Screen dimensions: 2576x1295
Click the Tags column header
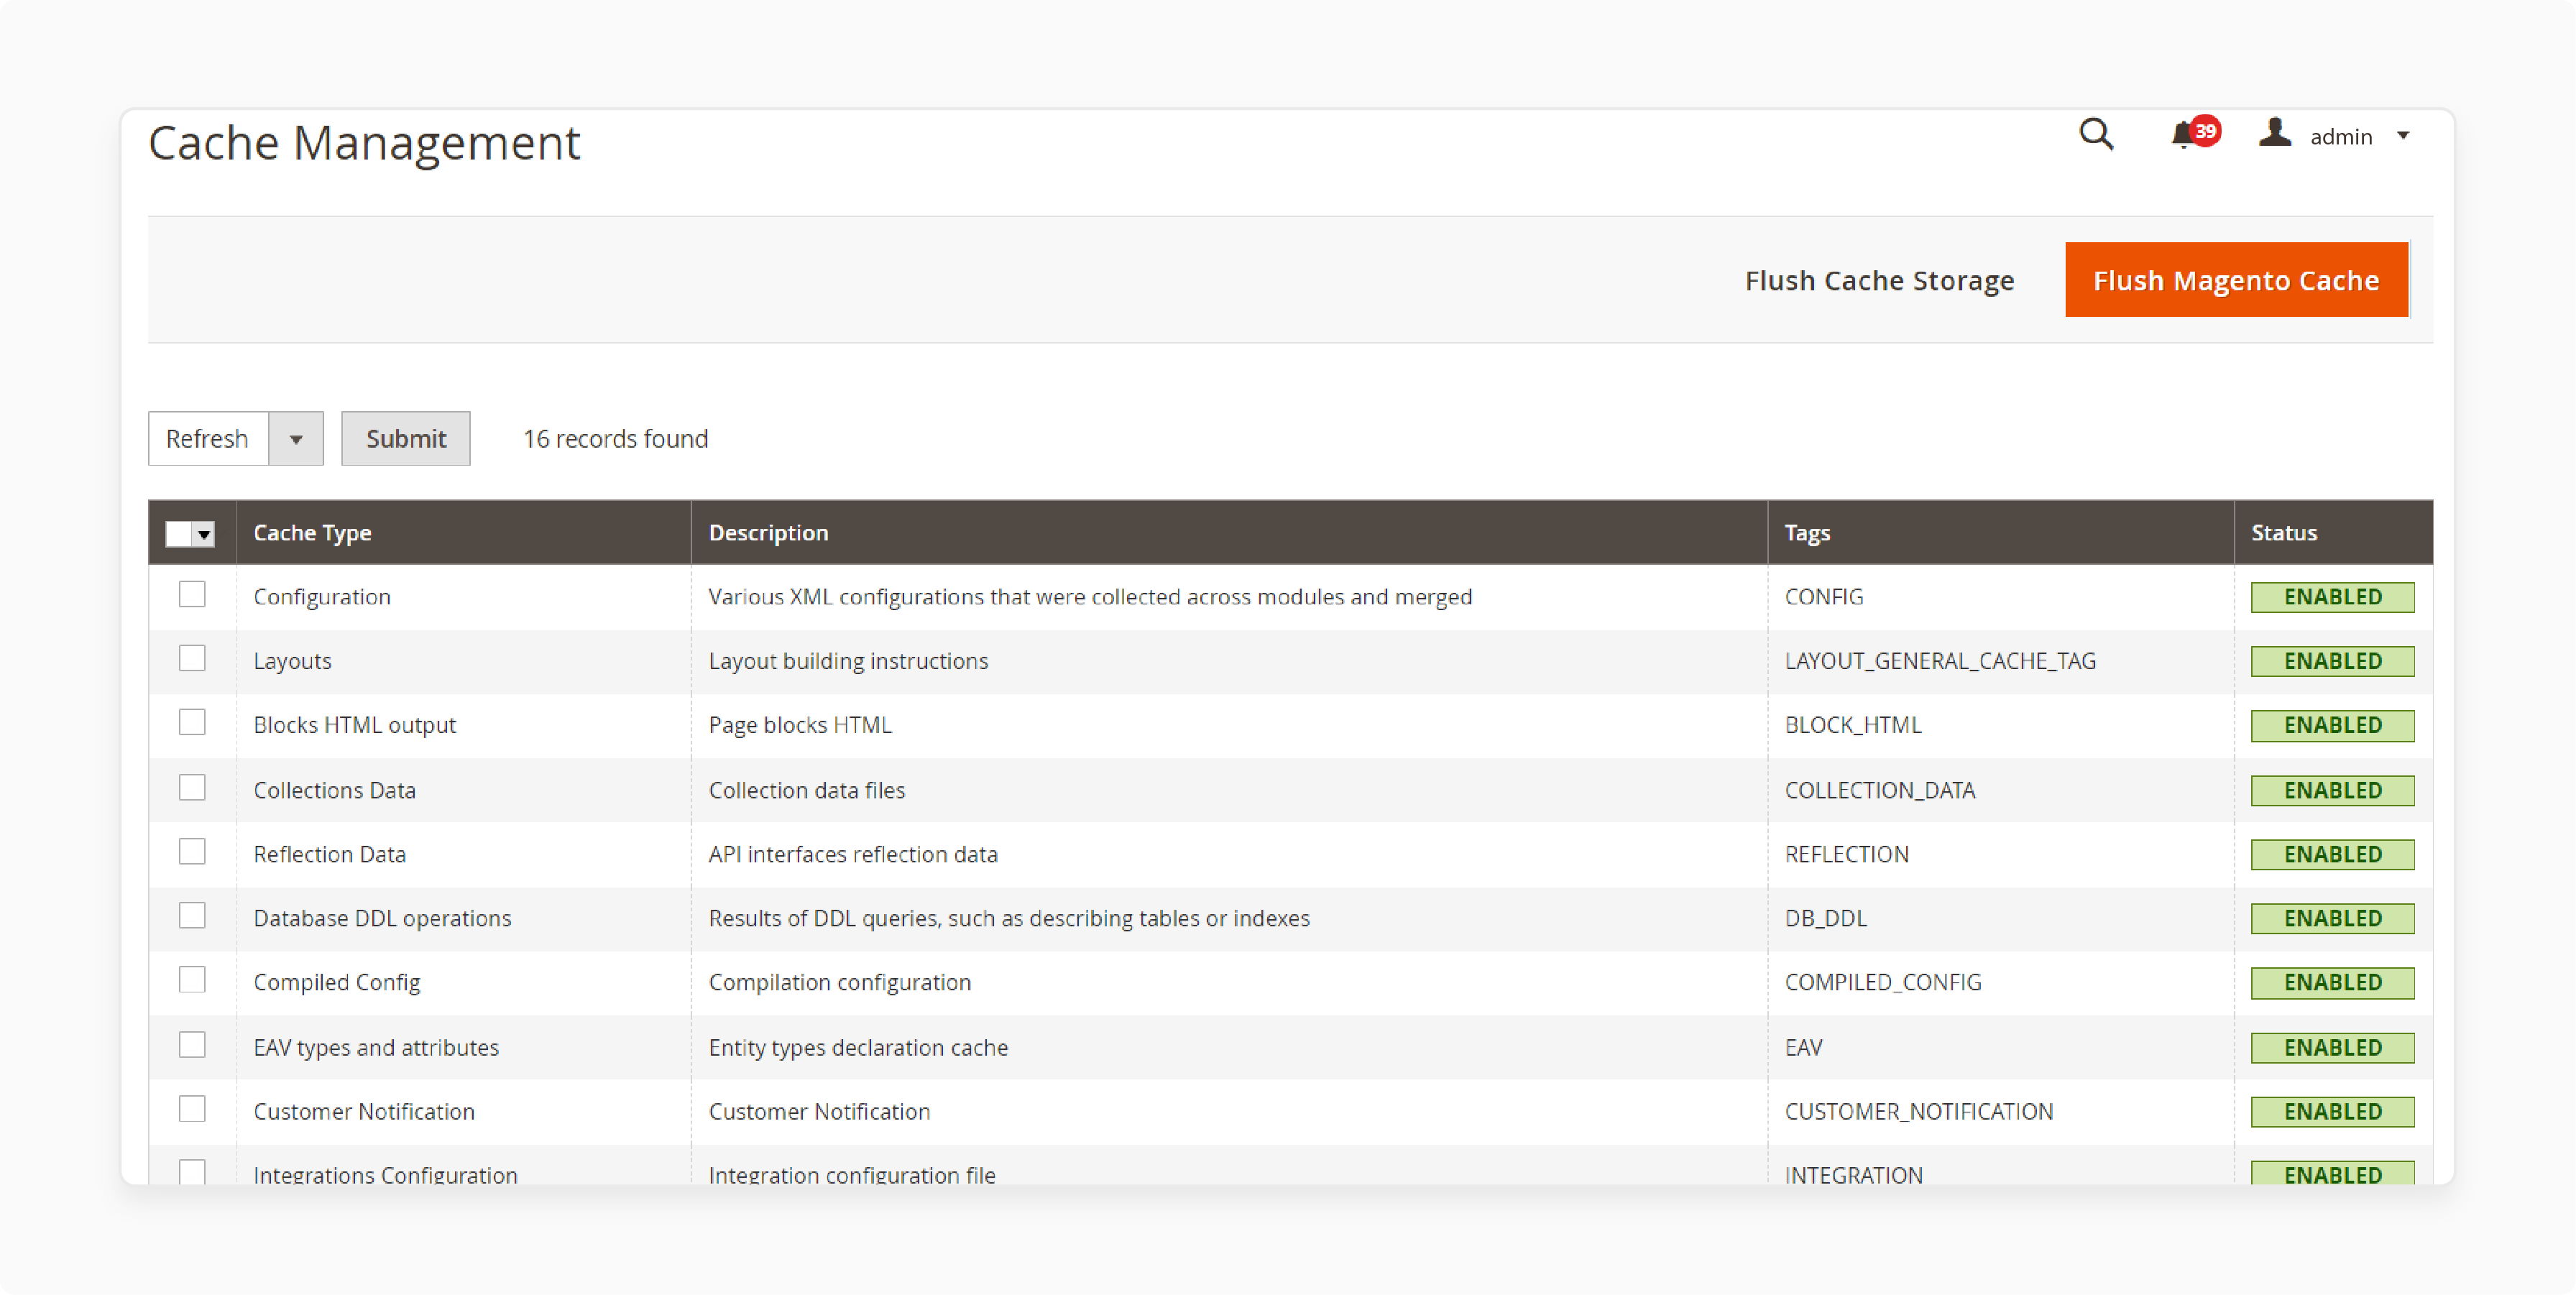(x=2000, y=533)
